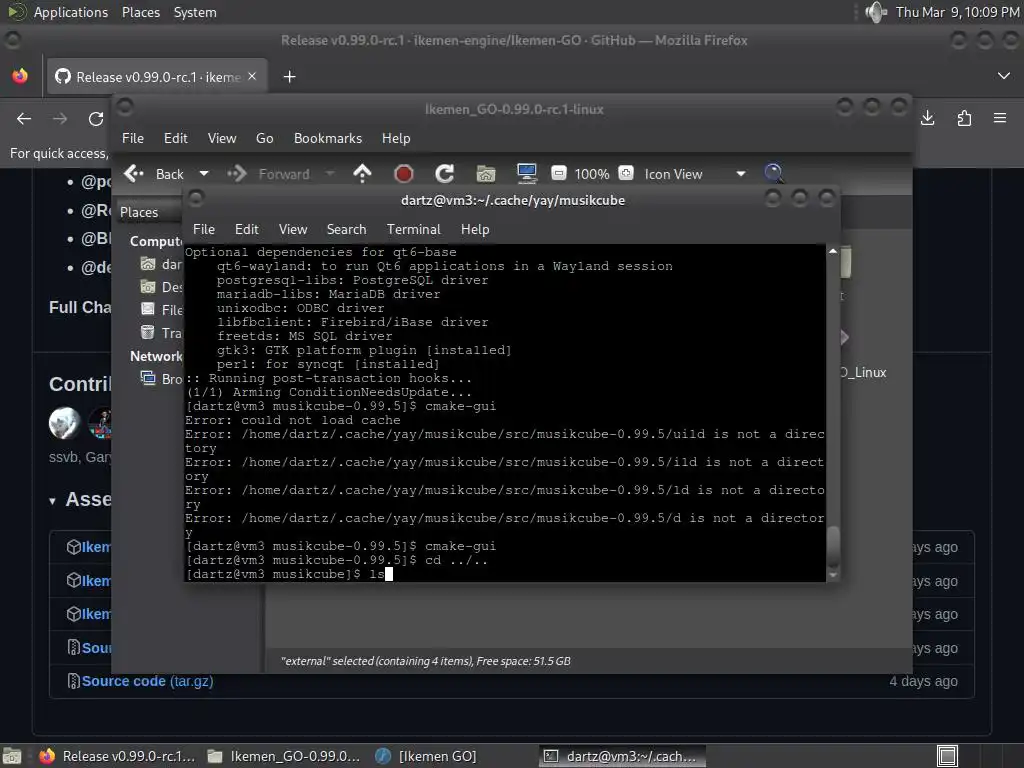1024x768 pixels.
Task: Click volume speaker icon in panel
Action: click(x=876, y=12)
